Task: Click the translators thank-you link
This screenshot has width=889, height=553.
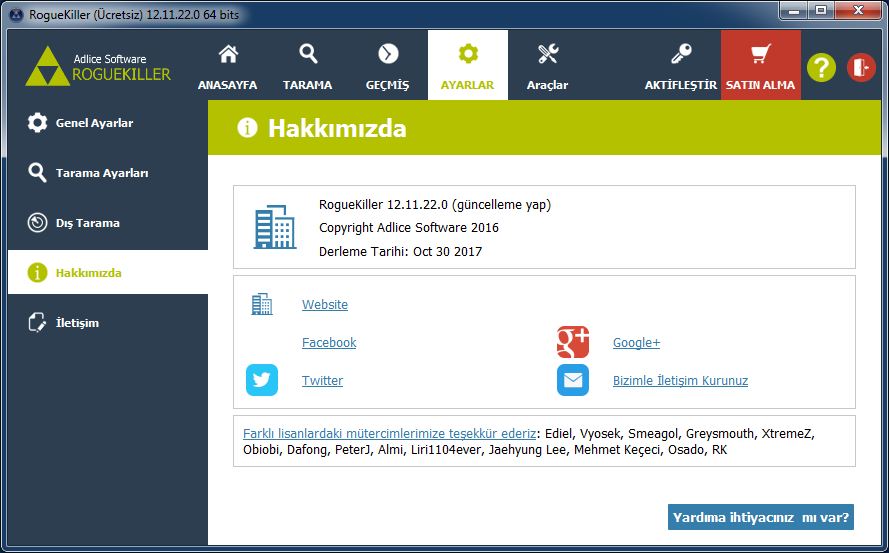Action: tap(389, 434)
